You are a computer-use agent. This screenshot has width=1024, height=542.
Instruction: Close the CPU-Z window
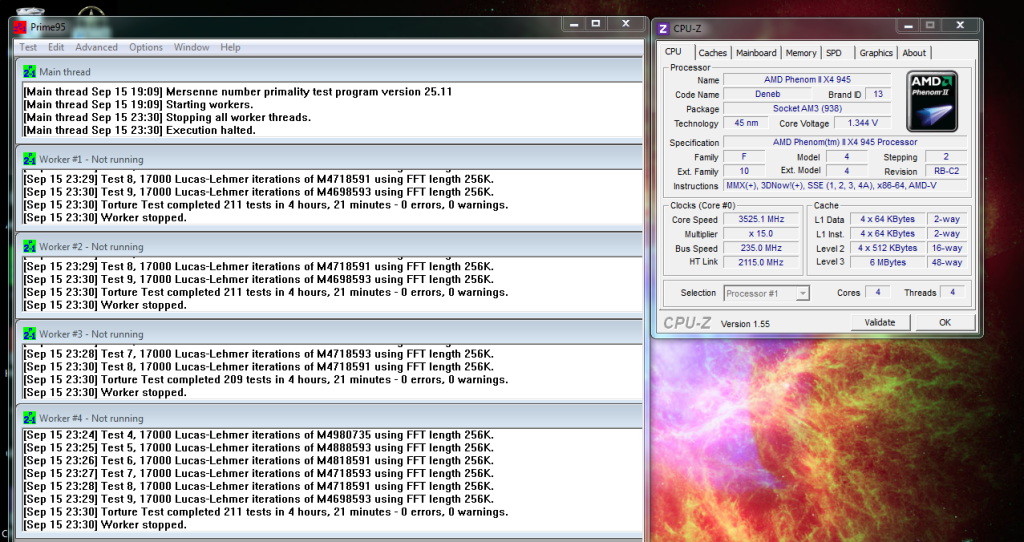[960, 26]
